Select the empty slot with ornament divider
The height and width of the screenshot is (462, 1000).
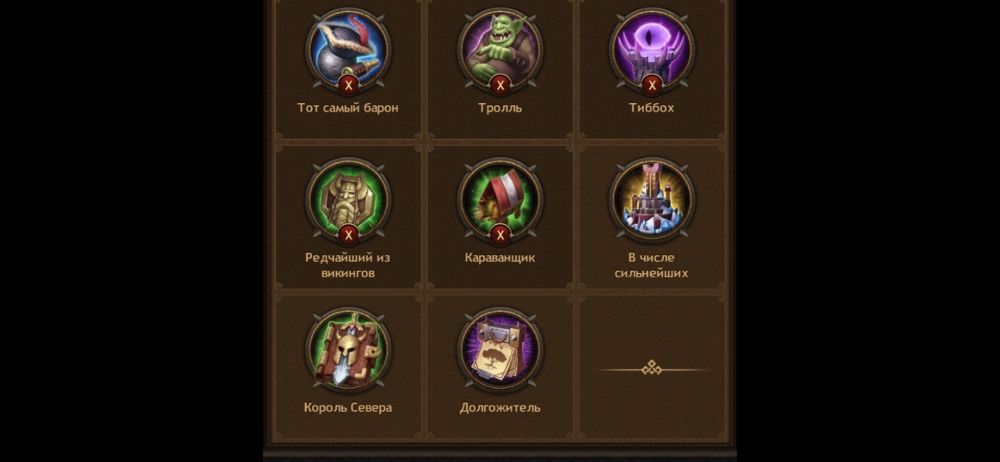click(652, 368)
